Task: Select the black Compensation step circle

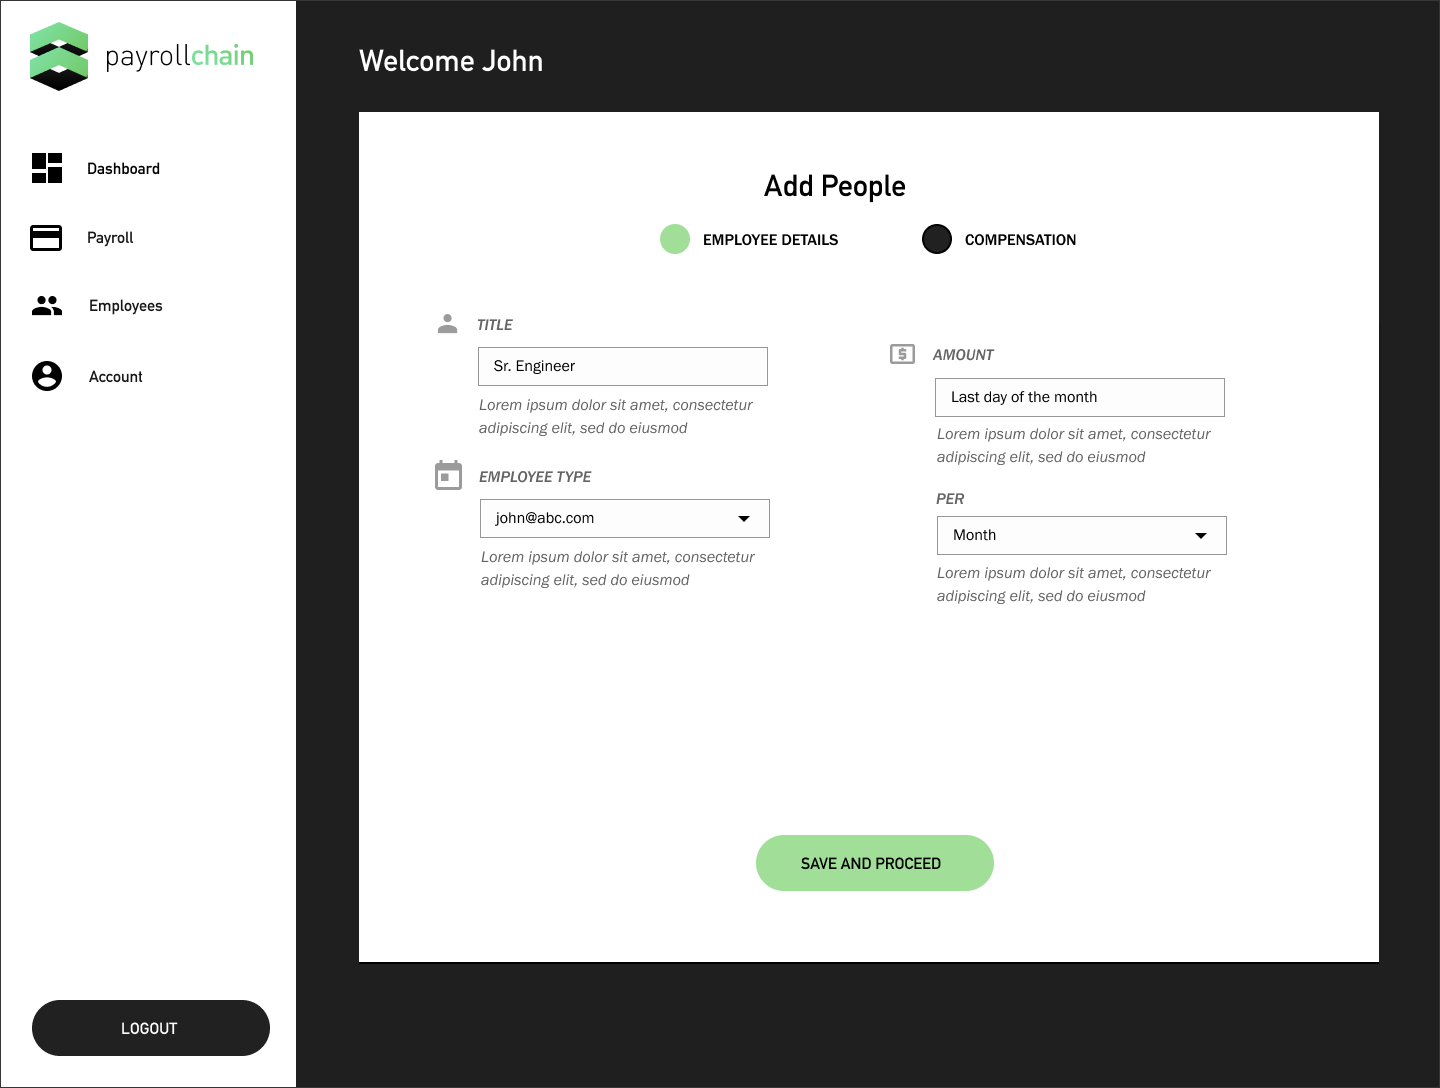Action: pyautogui.click(x=937, y=239)
